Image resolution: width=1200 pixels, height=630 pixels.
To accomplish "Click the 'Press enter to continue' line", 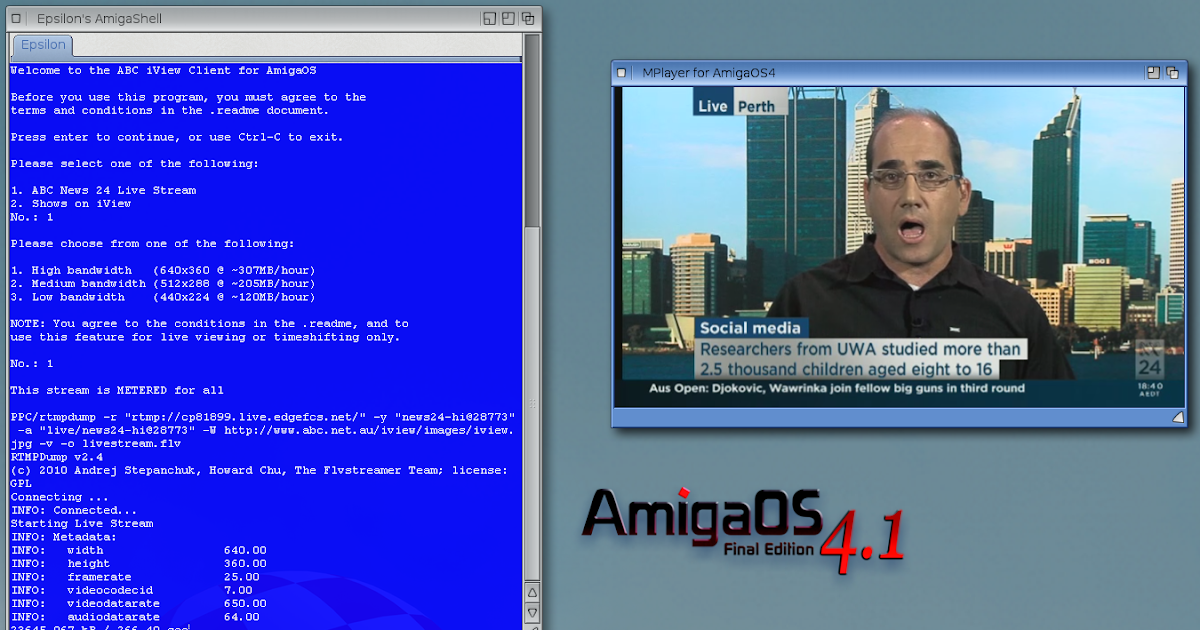I will [x=177, y=137].
